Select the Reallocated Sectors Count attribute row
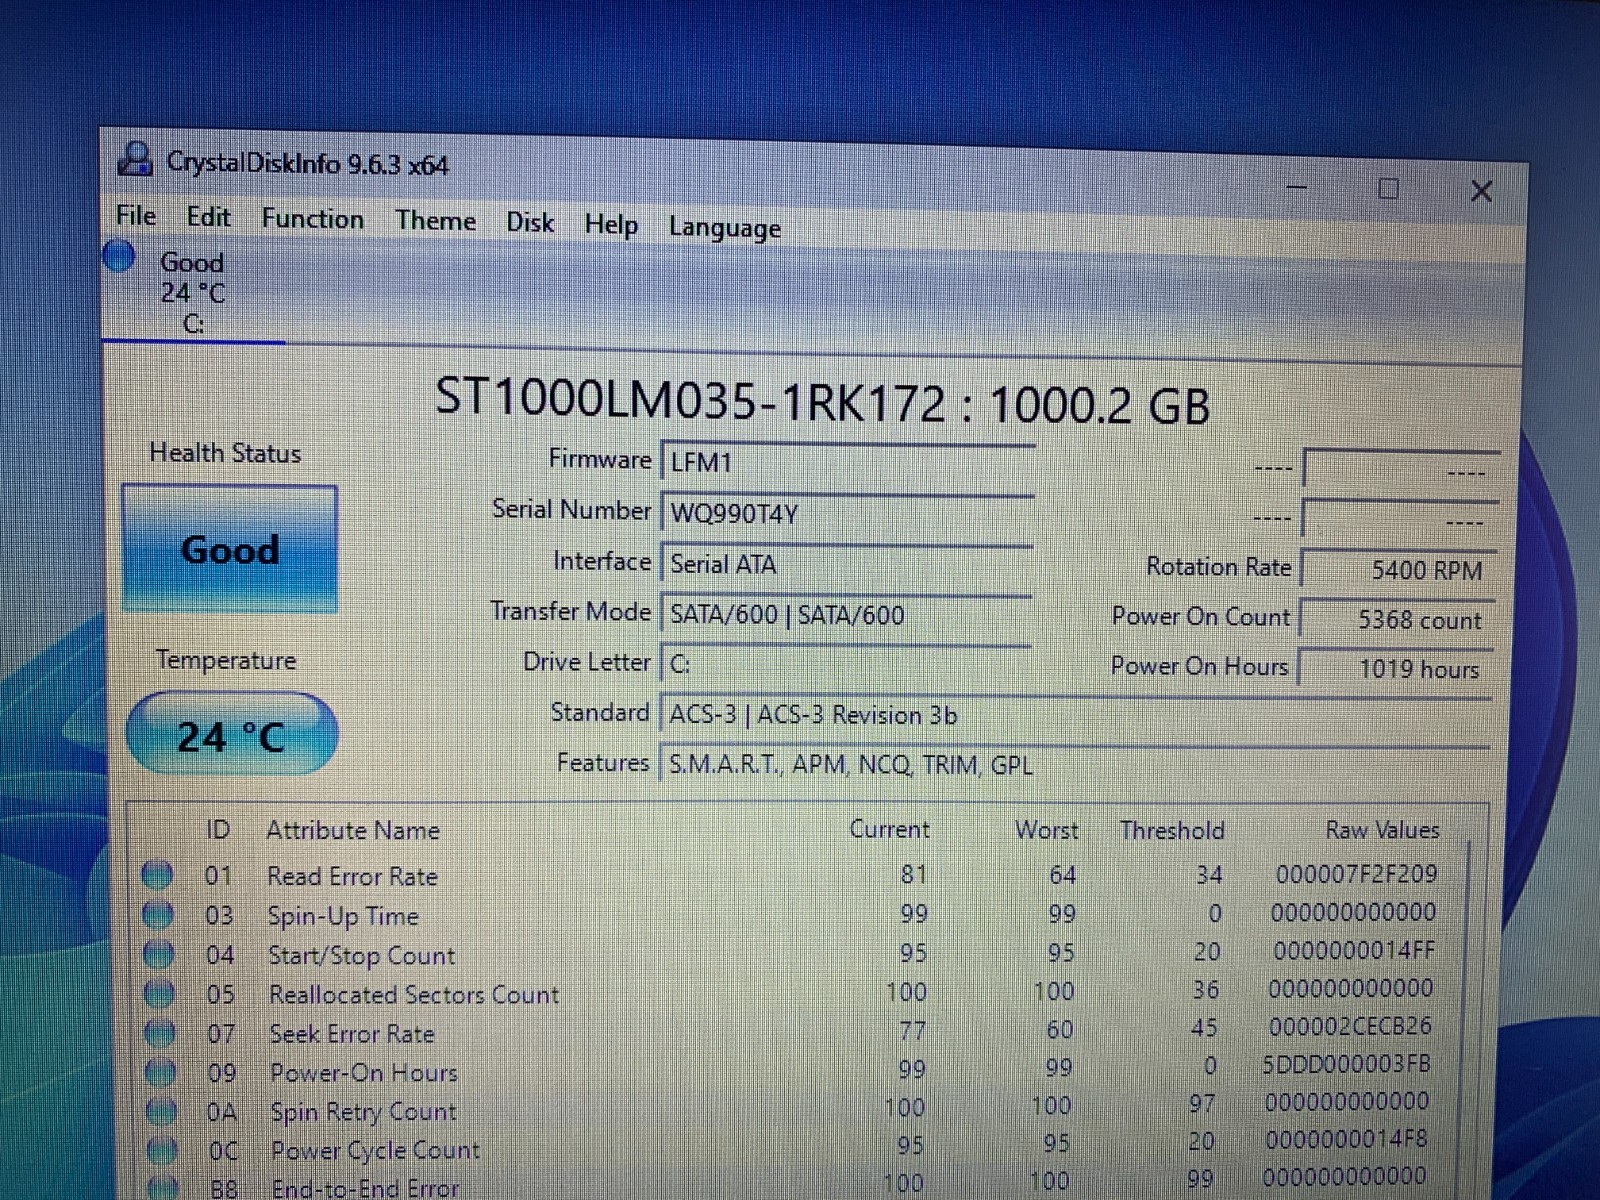 pyautogui.click(x=800, y=992)
